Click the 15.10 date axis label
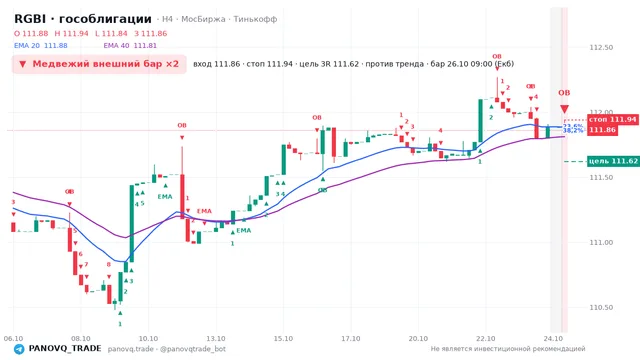The image size is (640, 360). [283, 339]
